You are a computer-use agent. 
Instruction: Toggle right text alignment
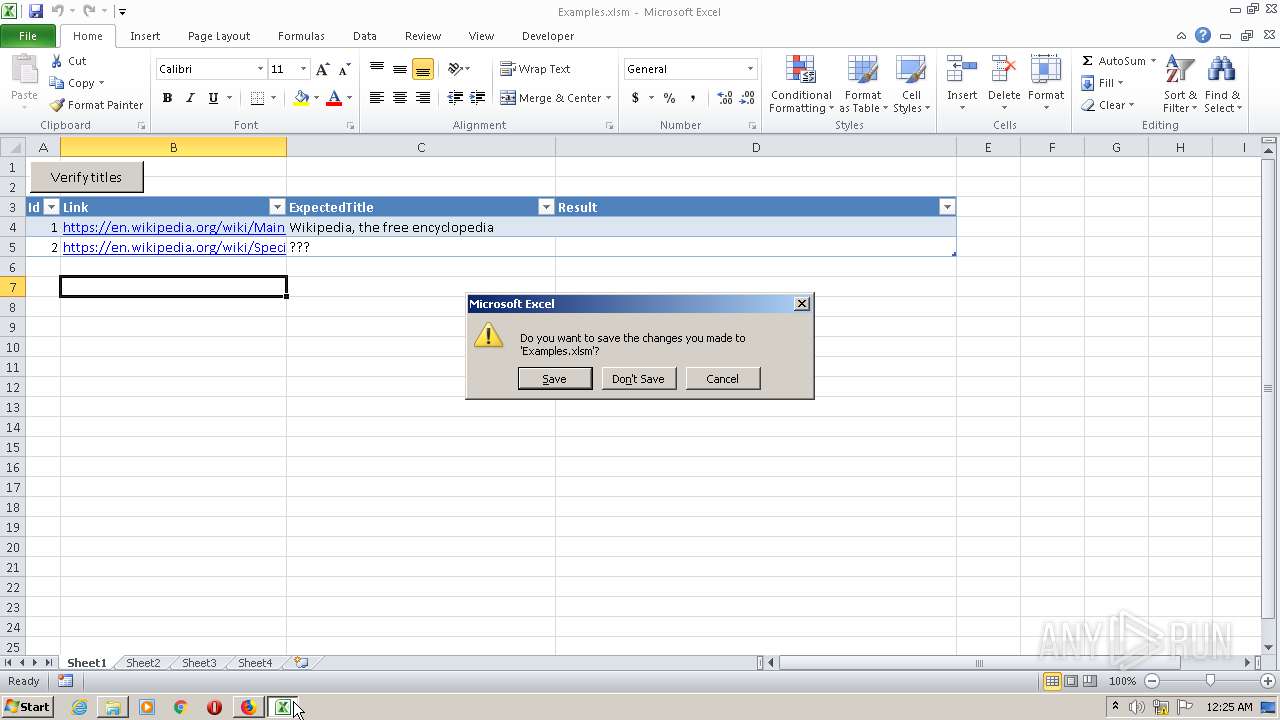coord(423,98)
